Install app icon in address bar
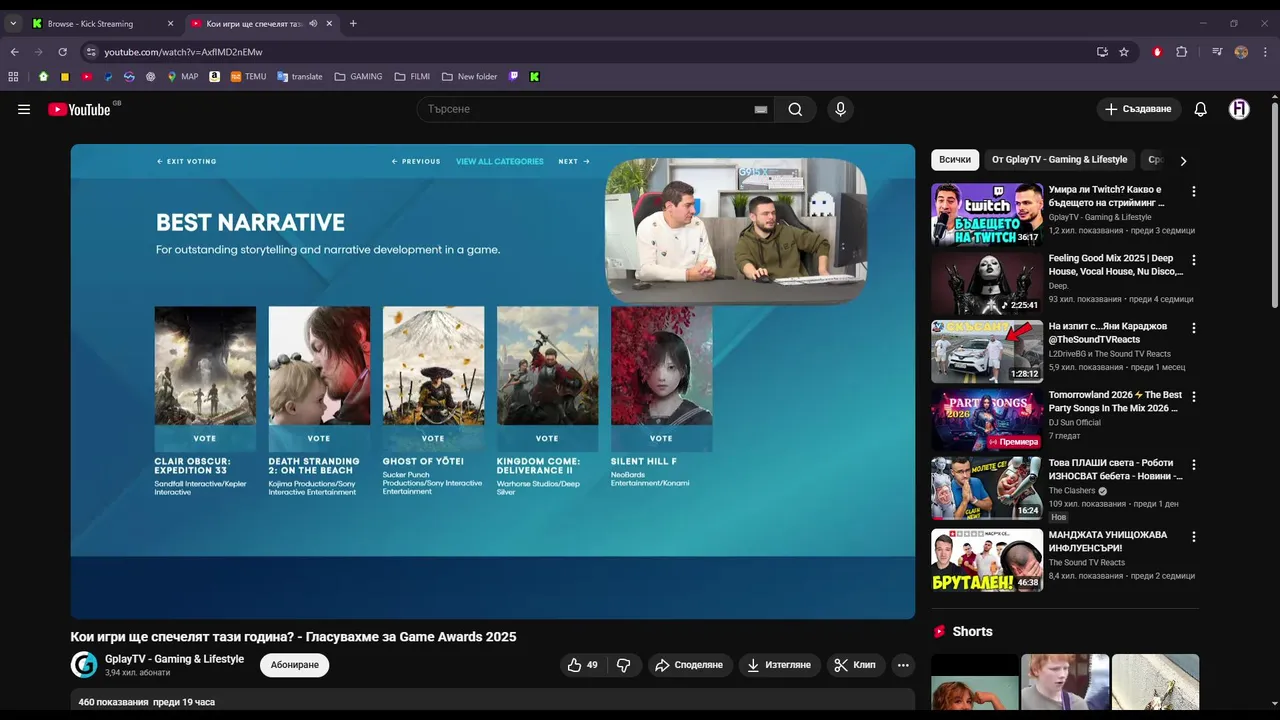The image size is (1280, 720). pyautogui.click(x=1102, y=52)
